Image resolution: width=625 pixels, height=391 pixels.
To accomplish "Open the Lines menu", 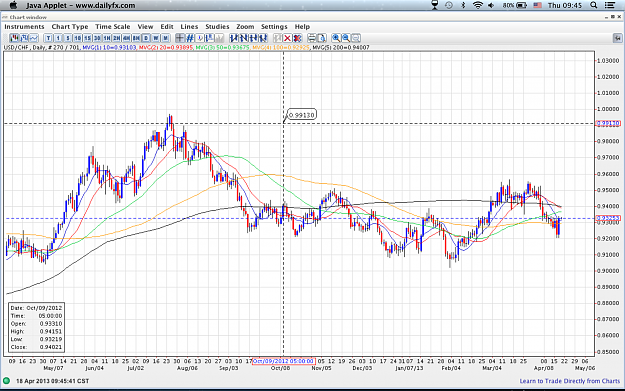I will (x=189, y=26).
